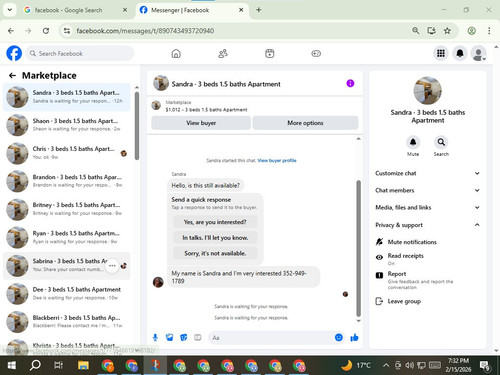The image size is (500, 375).
Task: Go back from Marketplace chats list
Action: 12,76
